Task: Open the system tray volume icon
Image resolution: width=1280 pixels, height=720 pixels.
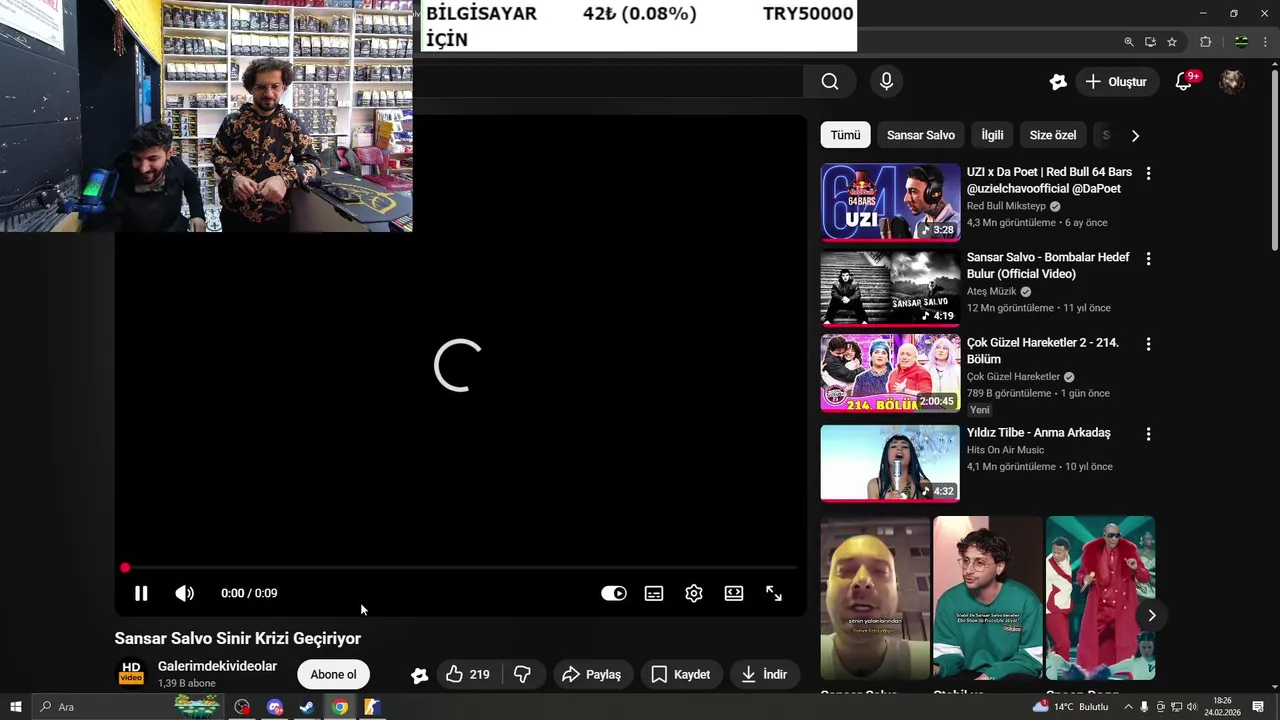Action: coord(1191,707)
